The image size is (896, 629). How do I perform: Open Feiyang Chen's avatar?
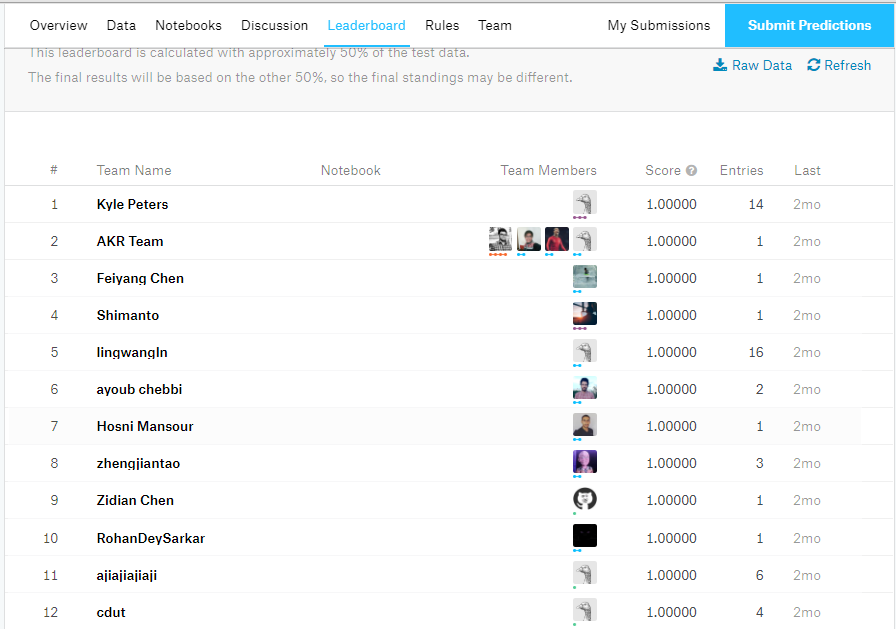coord(585,277)
